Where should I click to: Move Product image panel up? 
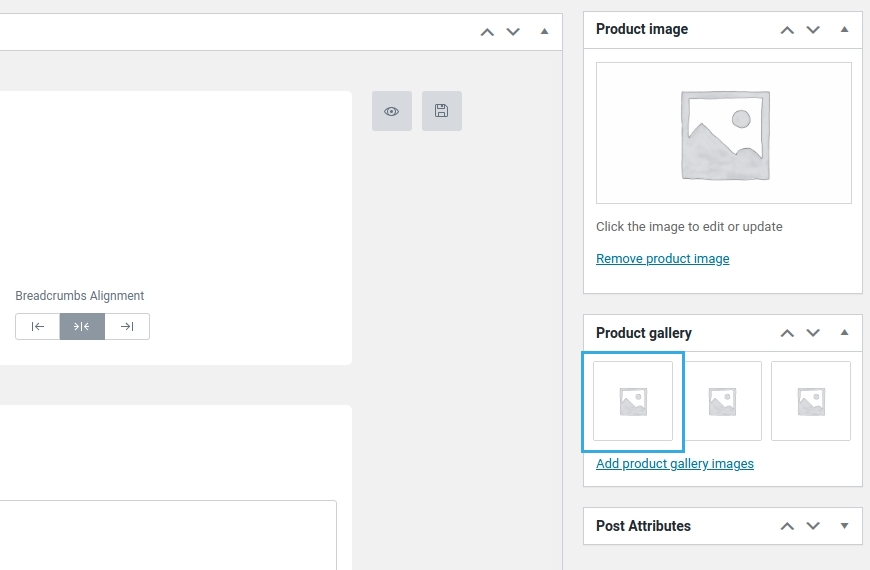click(787, 30)
